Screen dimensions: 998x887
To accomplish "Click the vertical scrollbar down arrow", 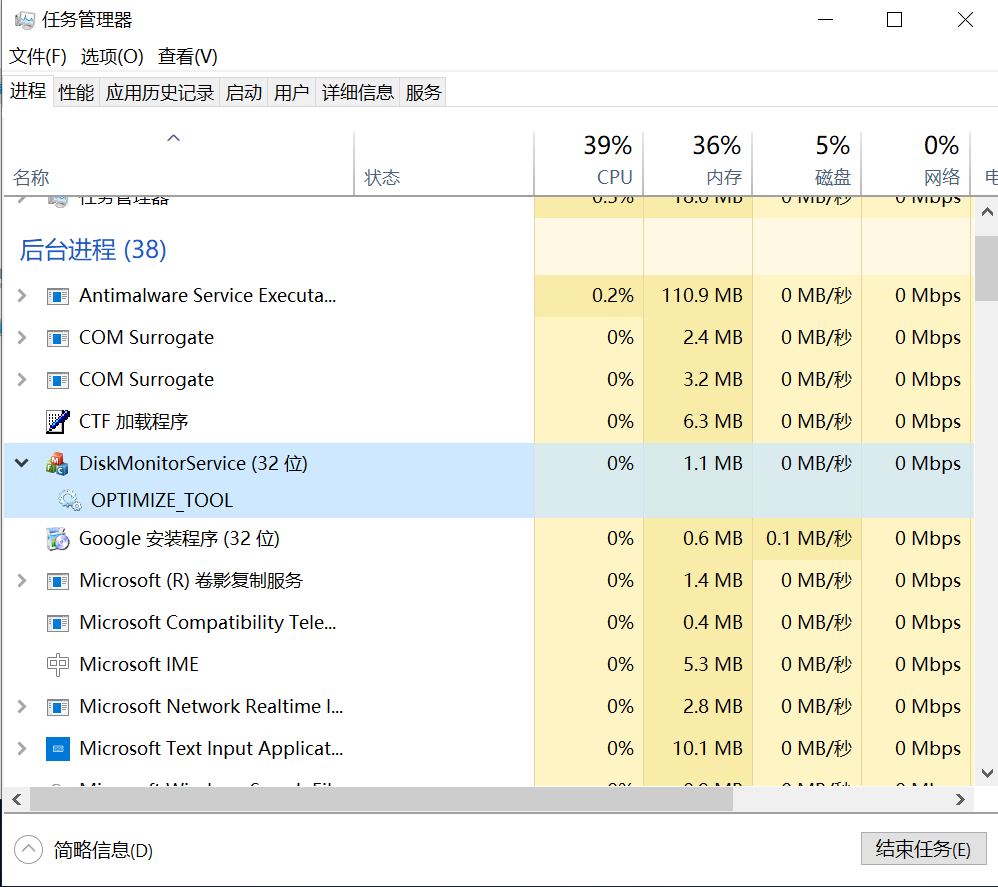I will [986, 773].
